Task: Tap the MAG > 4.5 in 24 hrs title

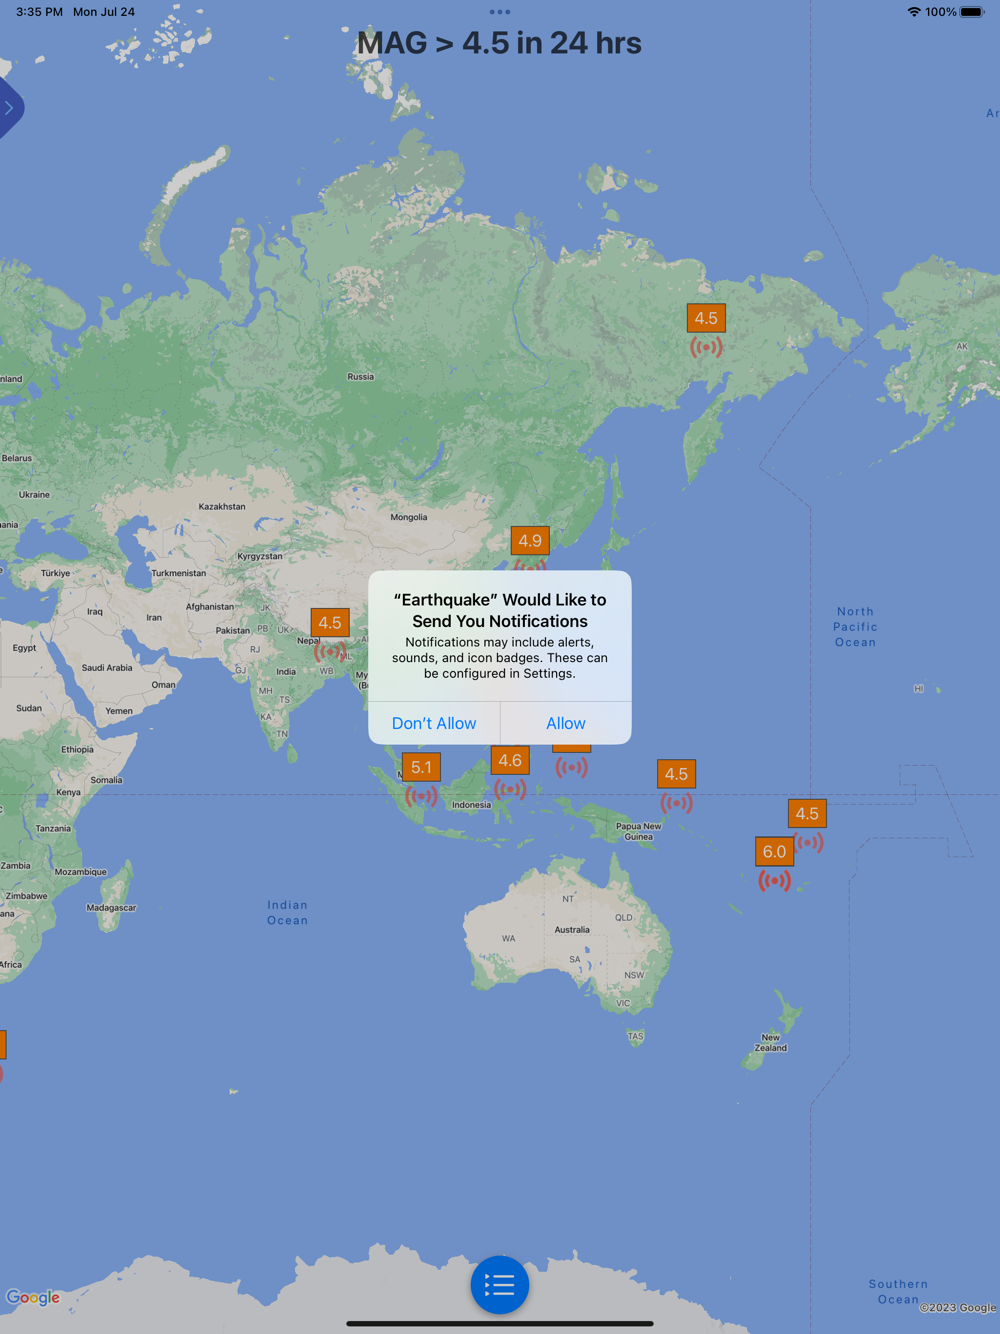Action: click(x=500, y=43)
